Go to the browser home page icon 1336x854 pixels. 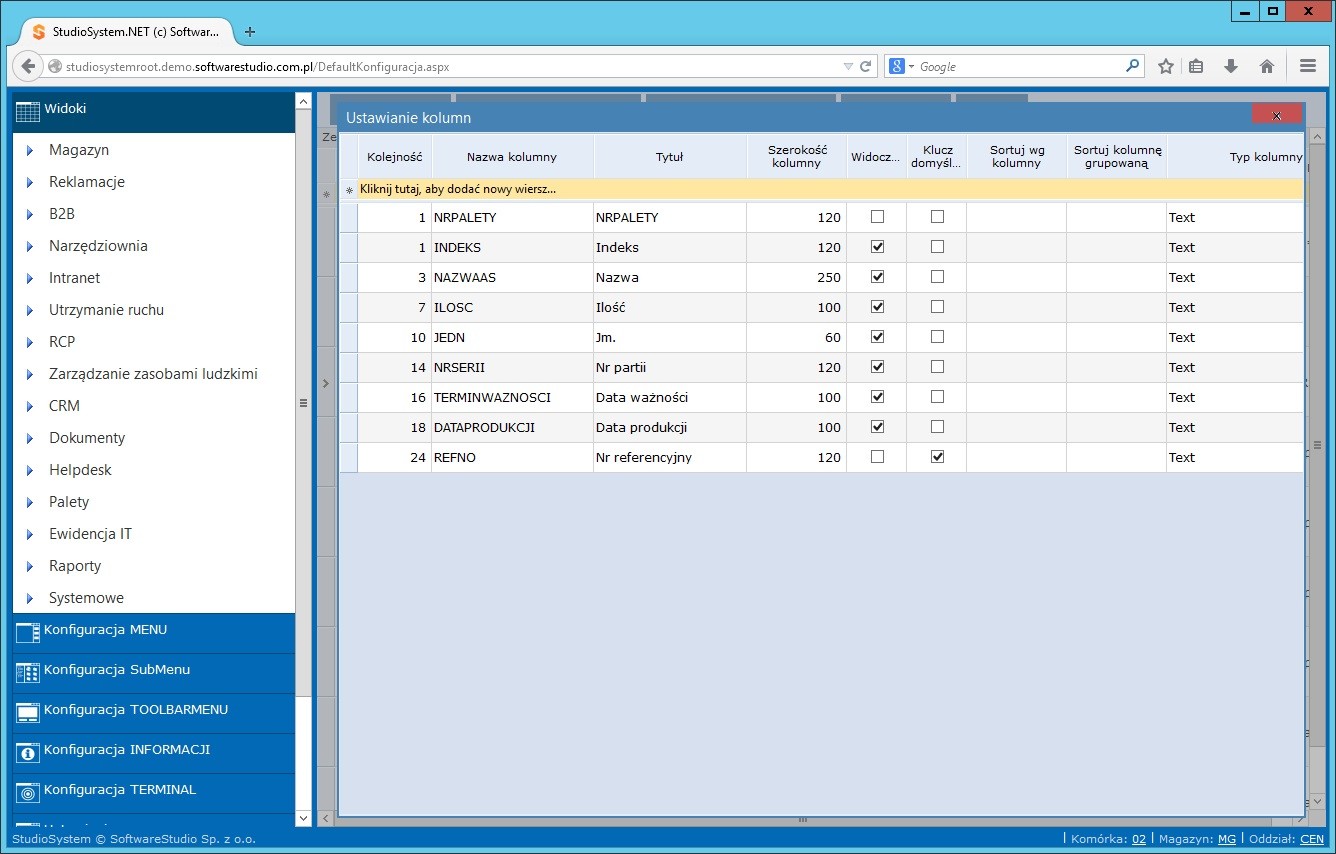(x=1267, y=66)
